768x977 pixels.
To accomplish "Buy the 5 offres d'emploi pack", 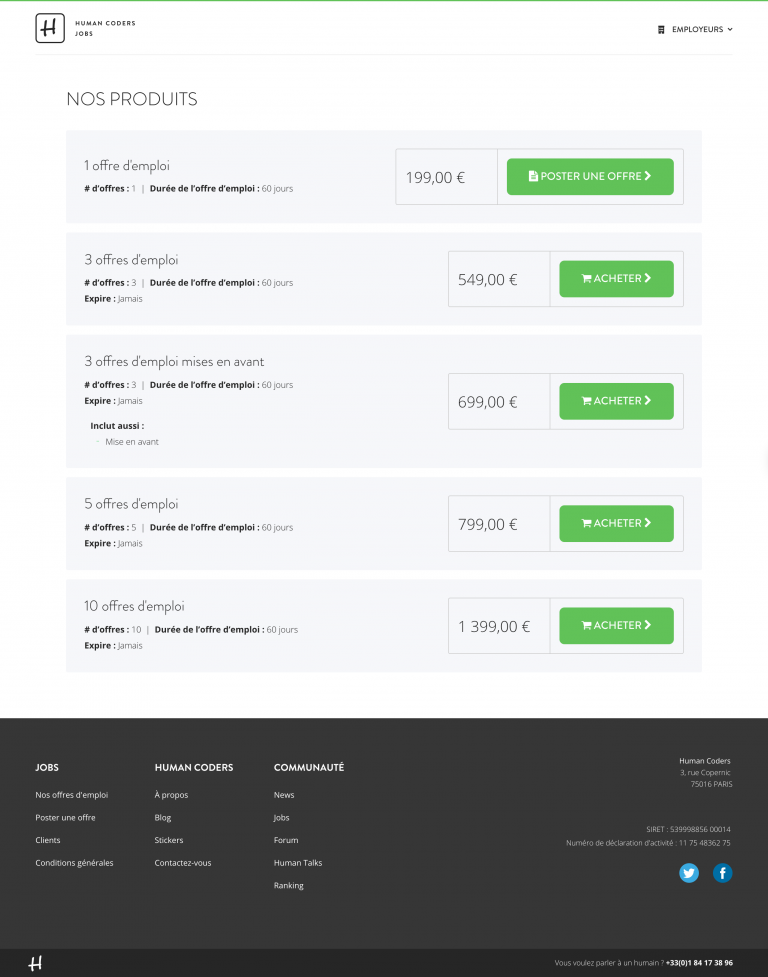I will [x=616, y=523].
